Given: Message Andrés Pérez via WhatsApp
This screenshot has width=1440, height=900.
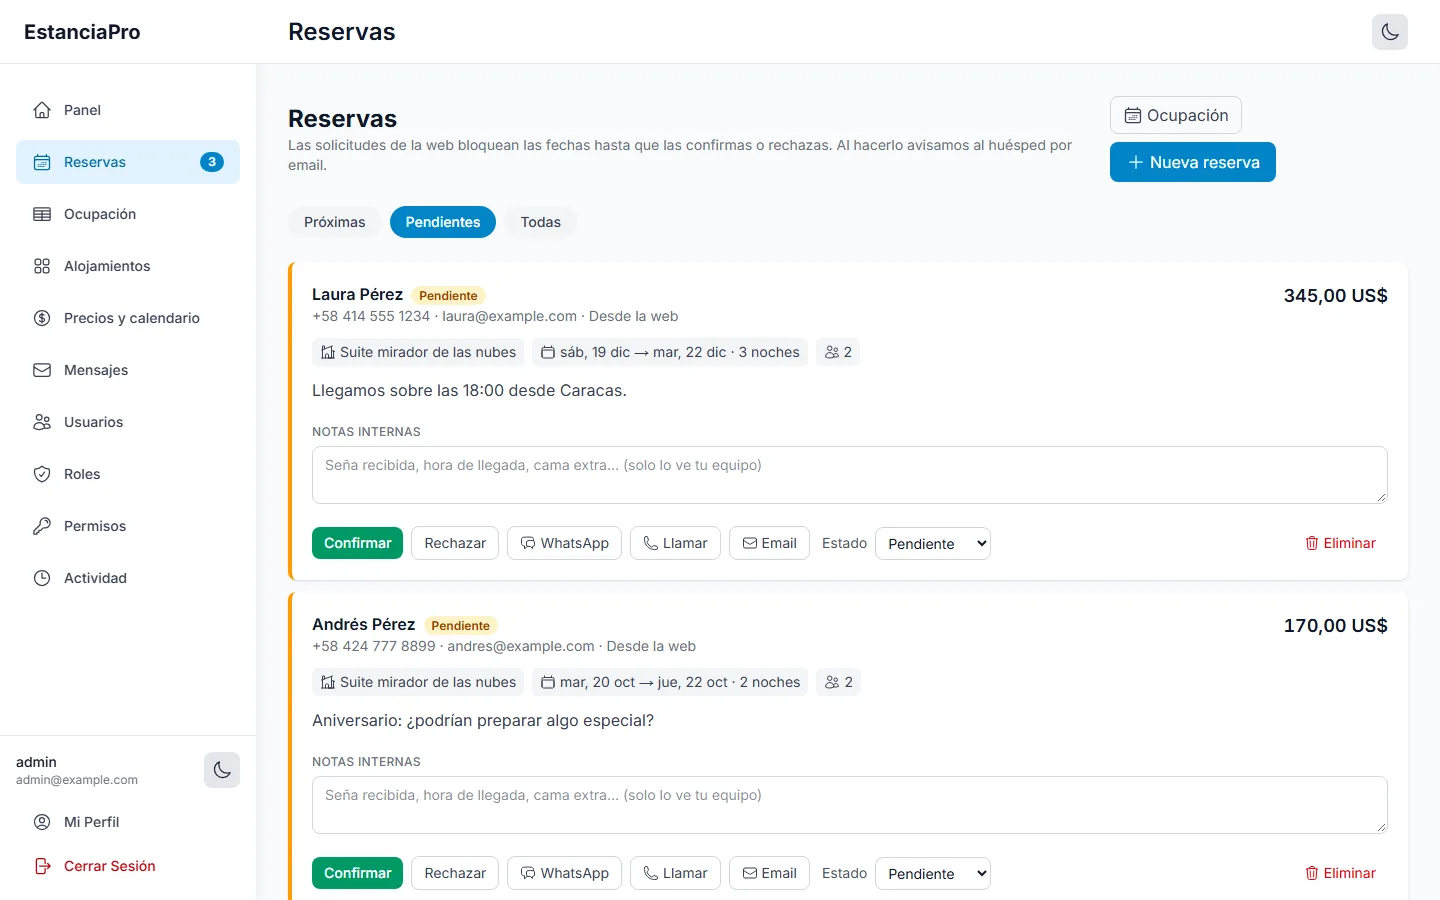Looking at the screenshot, I should point(565,873).
